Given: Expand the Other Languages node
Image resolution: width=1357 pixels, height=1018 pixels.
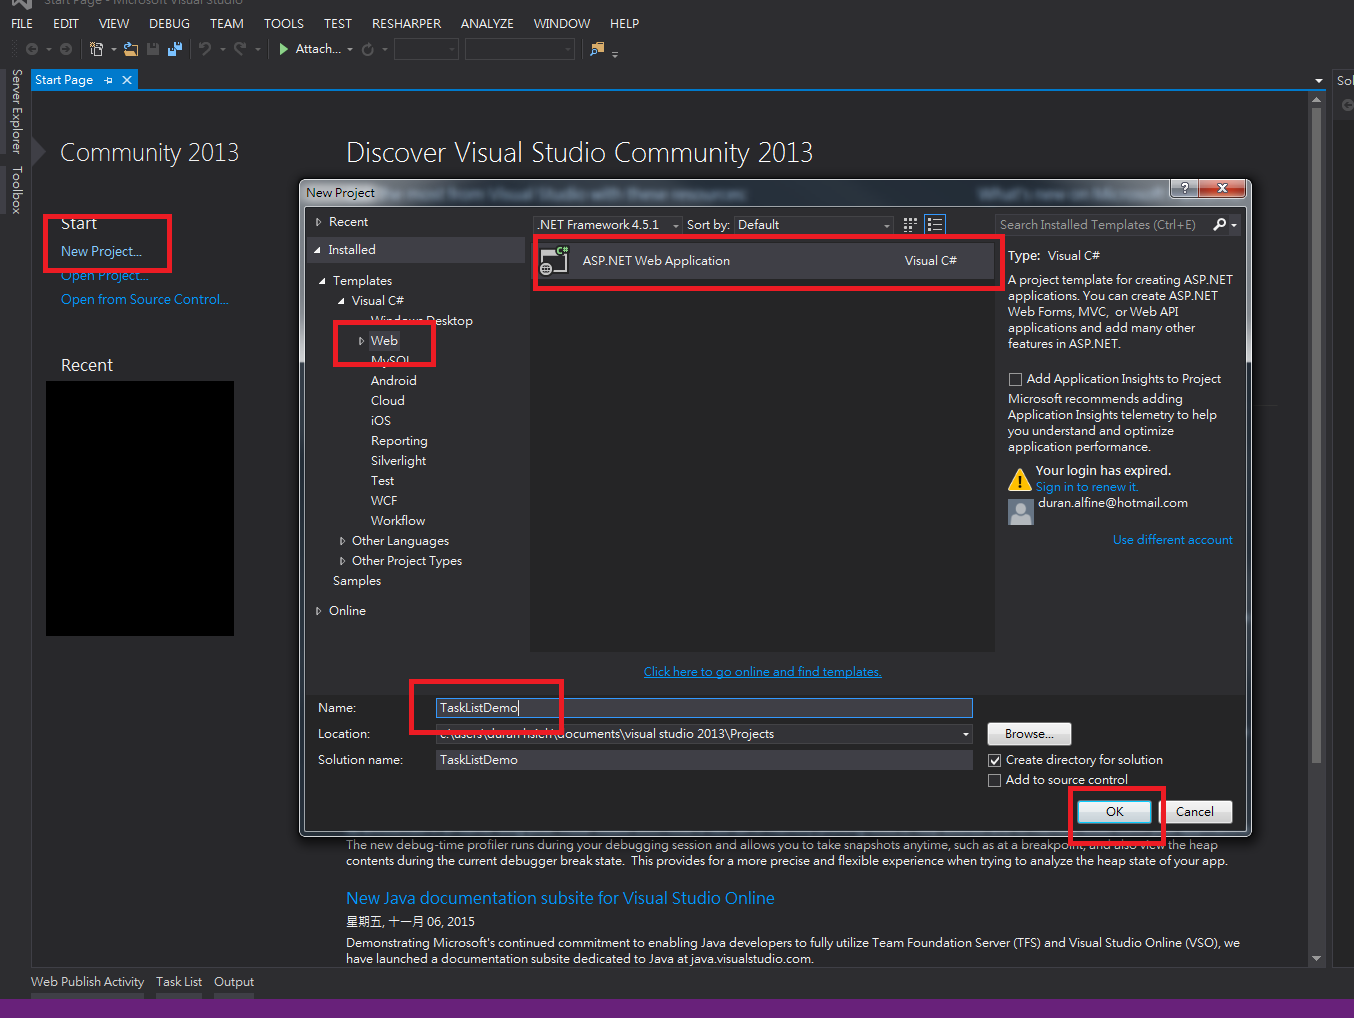Looking at the screenshot, I should coord(342,541).
